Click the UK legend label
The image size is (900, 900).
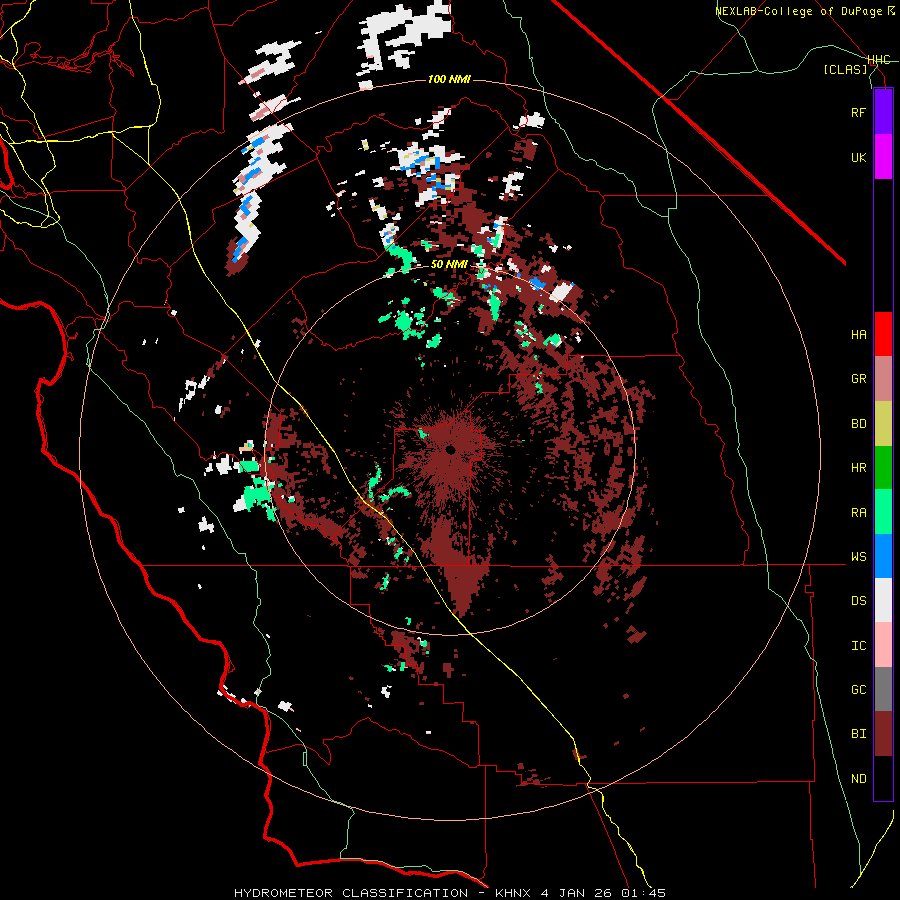[858, 157]
